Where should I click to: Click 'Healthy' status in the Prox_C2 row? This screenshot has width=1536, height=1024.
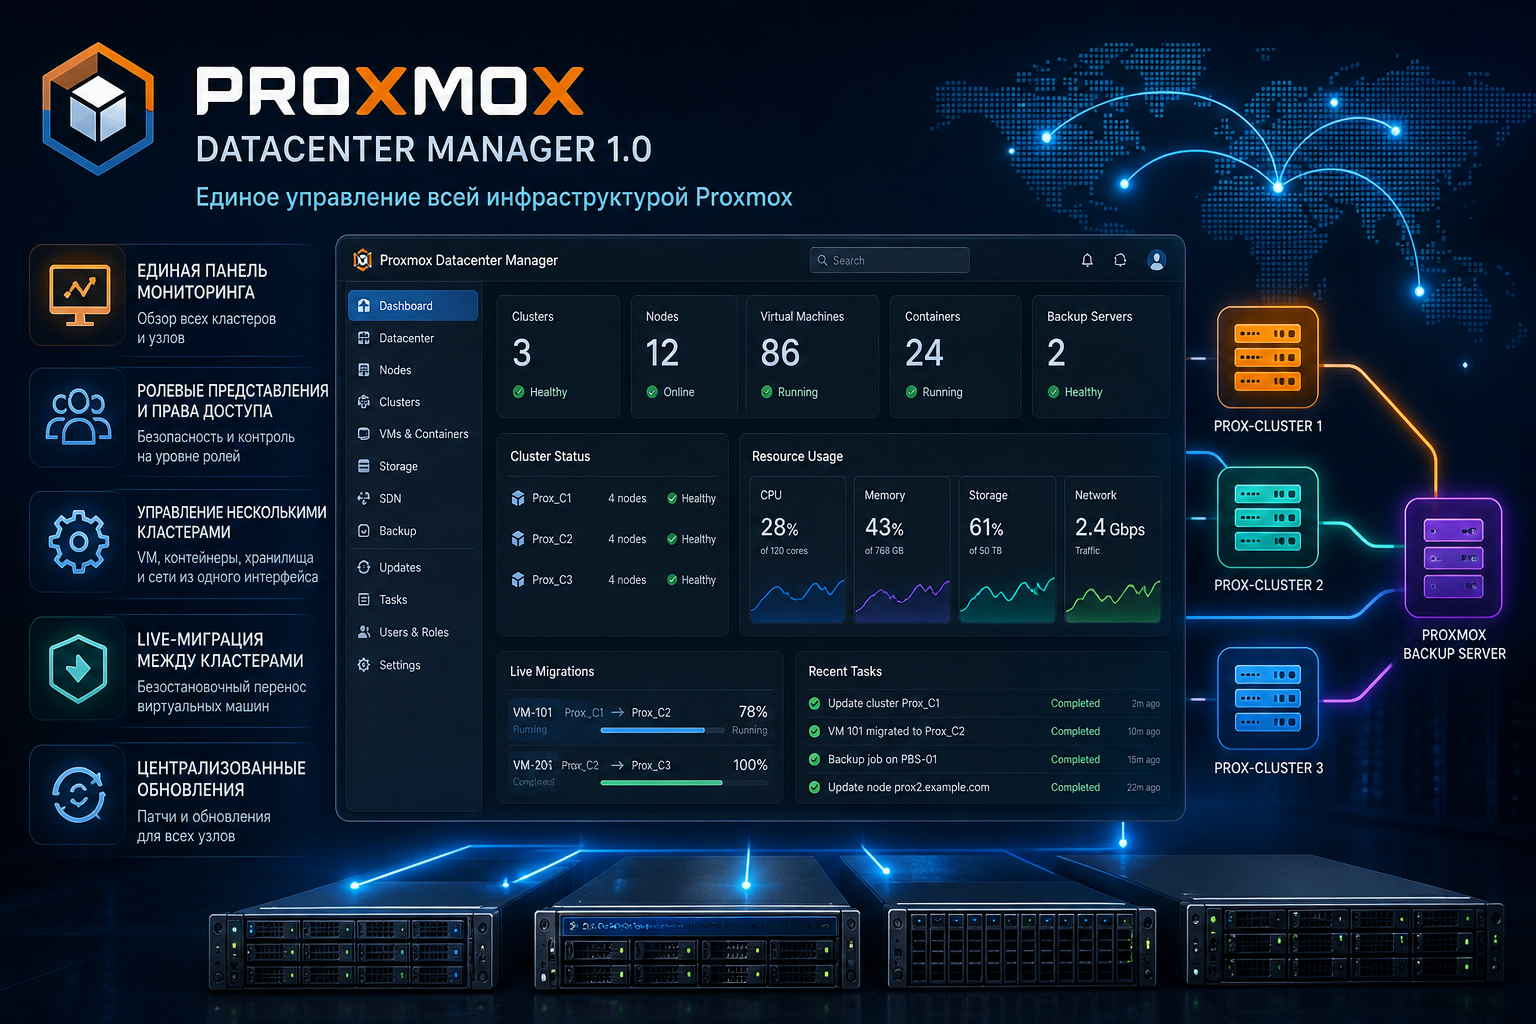coord(698,539)
